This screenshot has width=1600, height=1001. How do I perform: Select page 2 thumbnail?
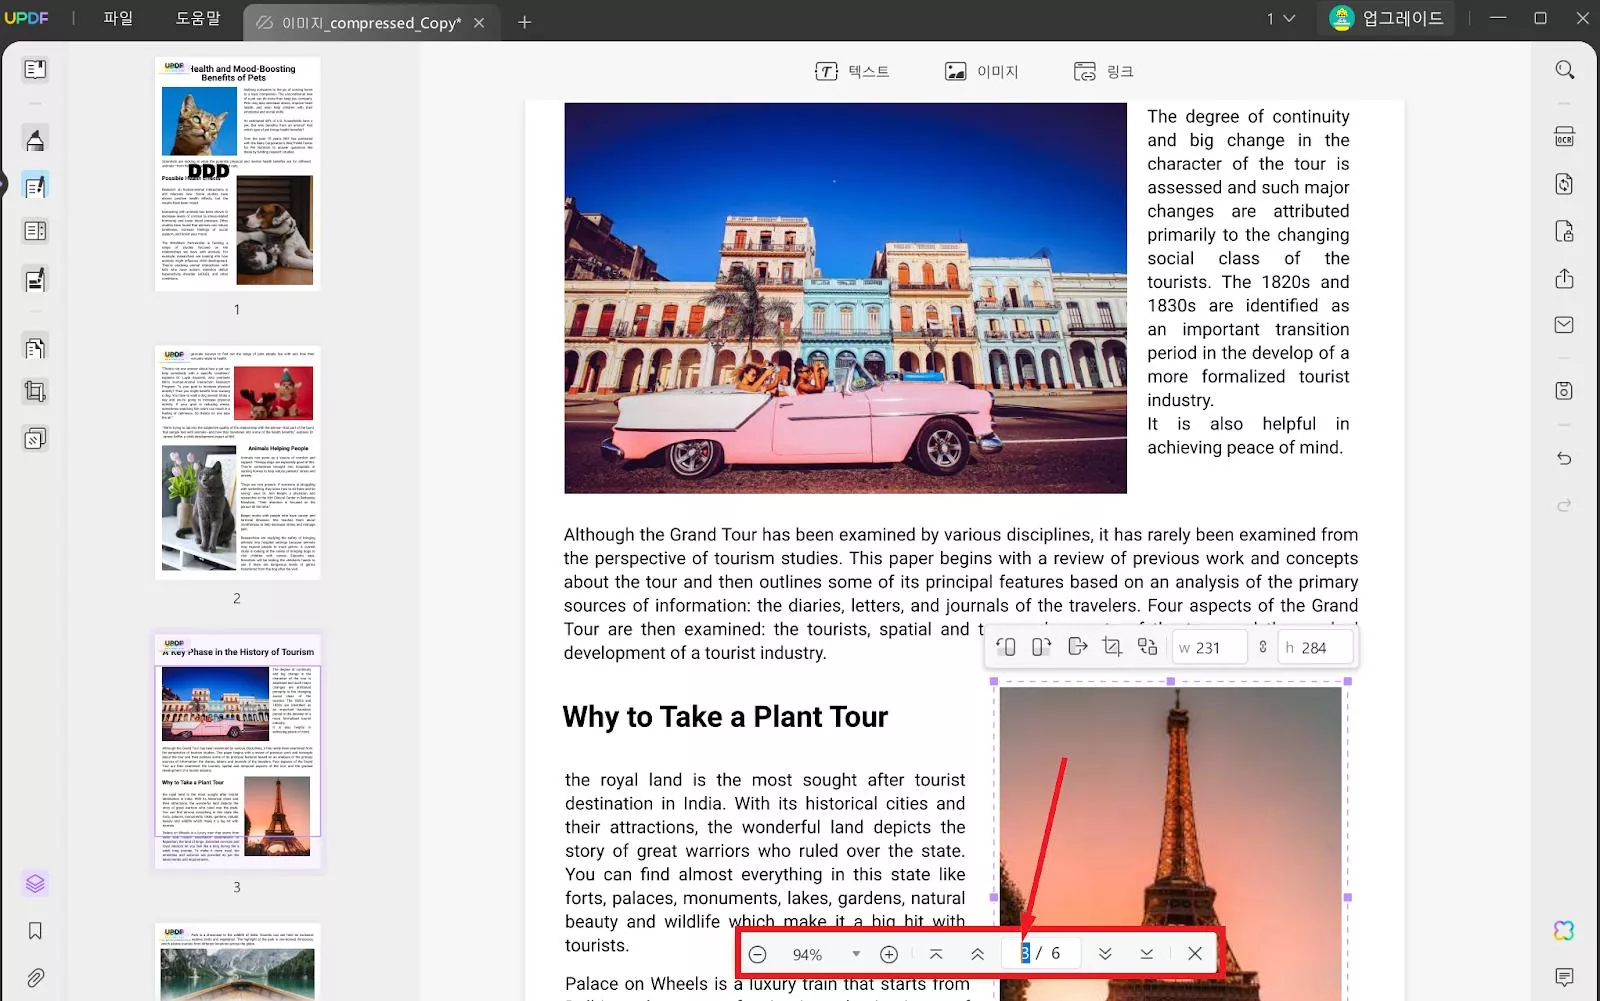[237, 463]
